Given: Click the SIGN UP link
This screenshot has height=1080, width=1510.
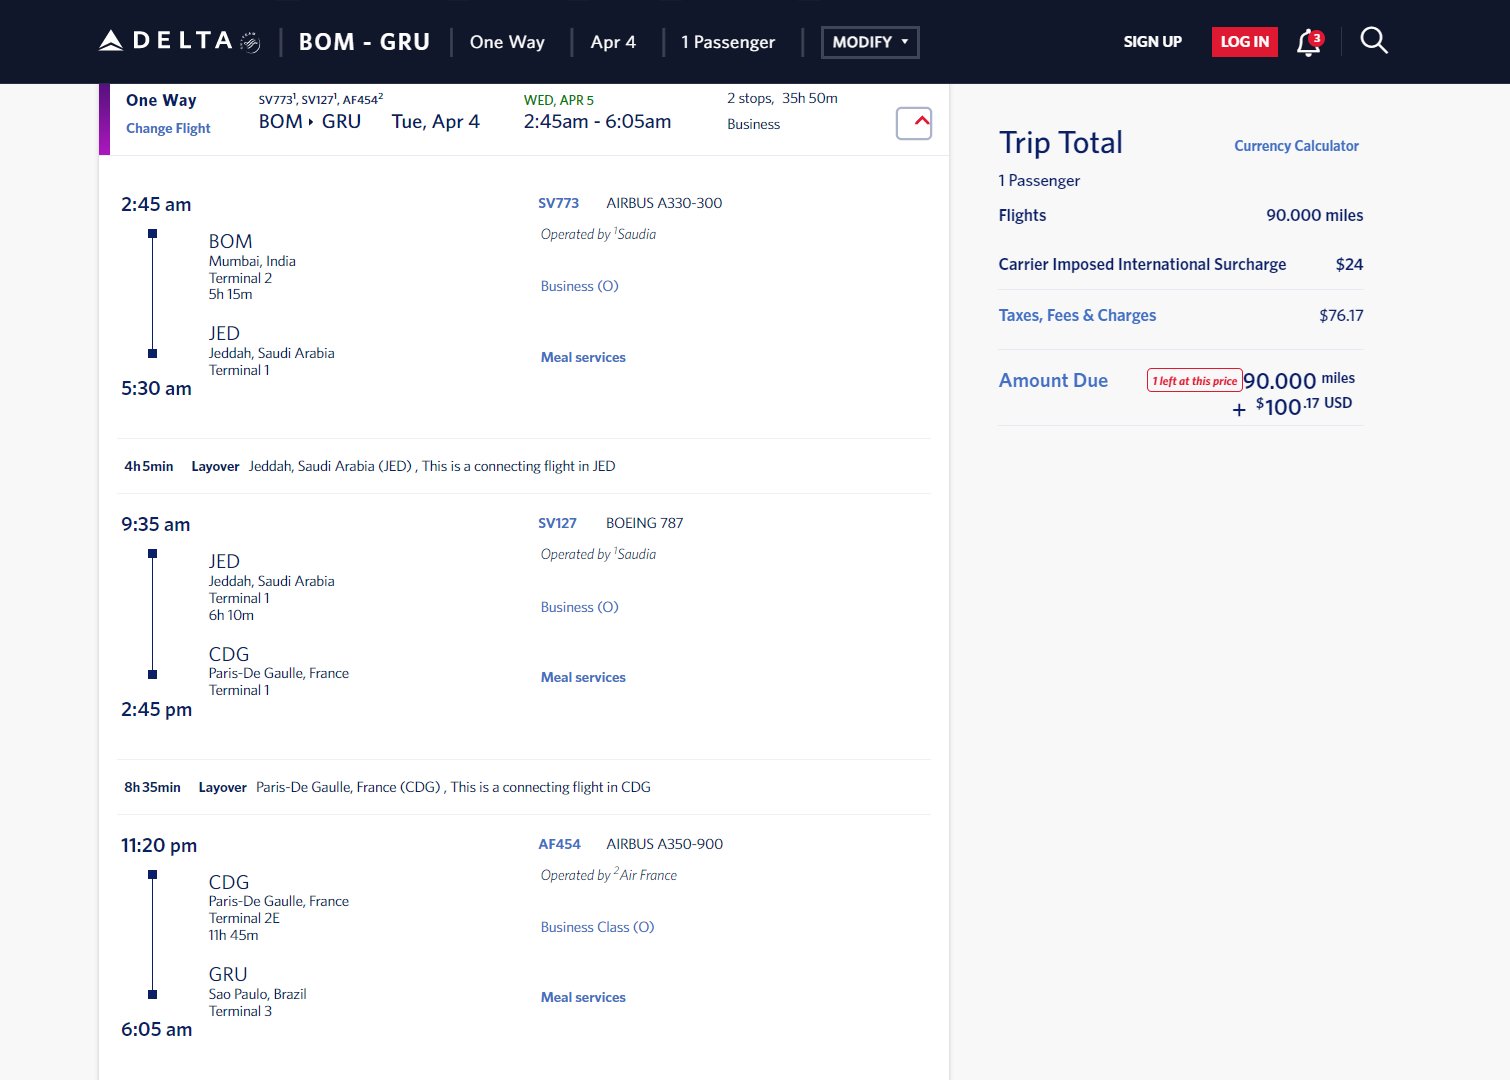Looking at the screenshot, I should [x=1152, y=42].
